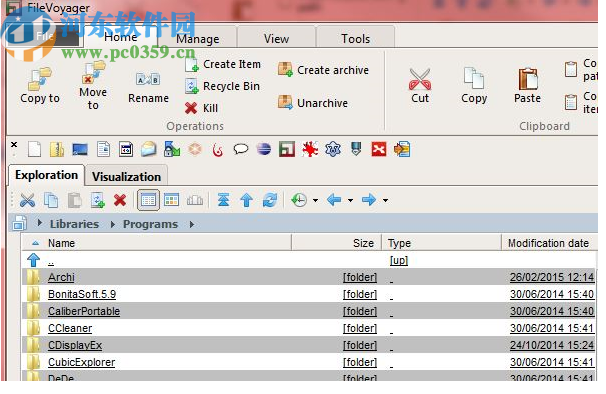The image size is (606, 394).
Task: Select the CDisplayEx folder
Action: click(x=308, y=345)
